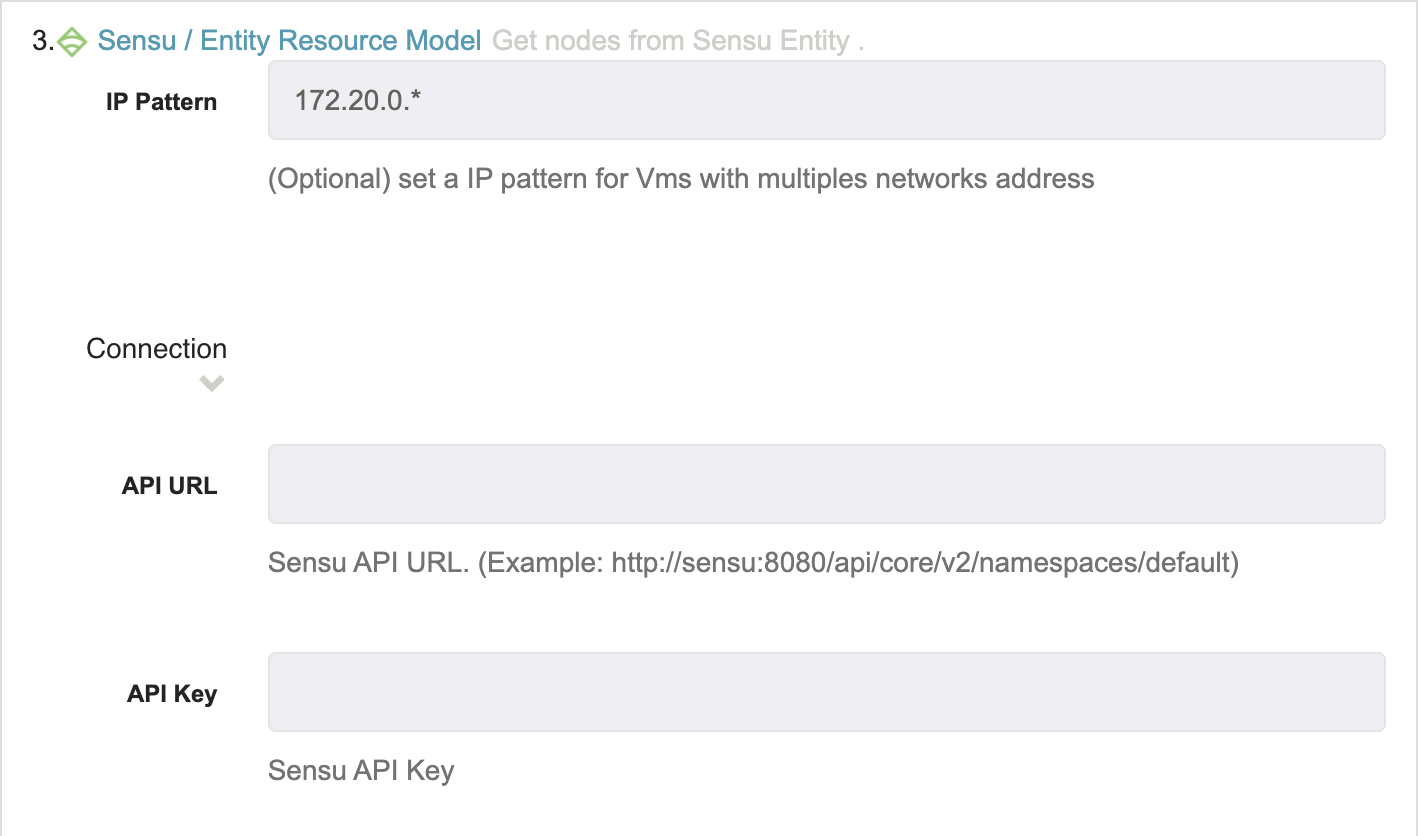
Task: Click the 'Sensu API Key' help text
Action: point(361,771)
